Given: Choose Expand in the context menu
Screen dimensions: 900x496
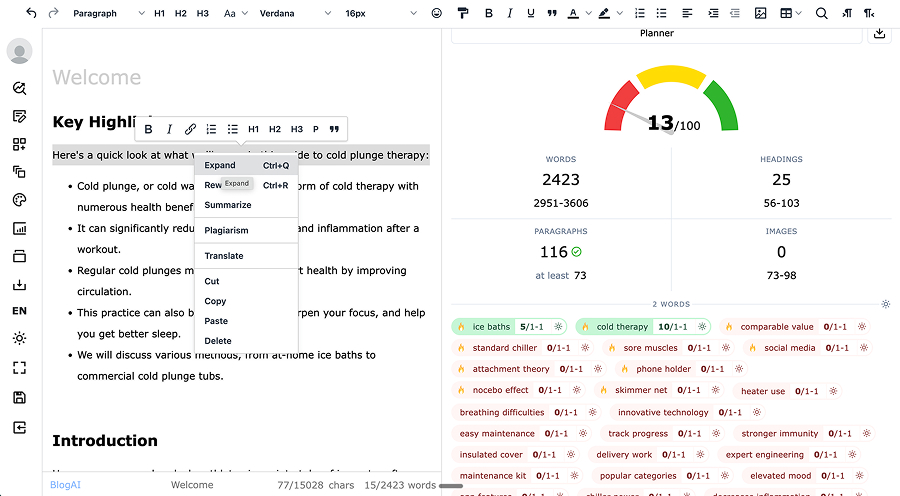Looking at the screenshot, I should (x=246, y=165).
